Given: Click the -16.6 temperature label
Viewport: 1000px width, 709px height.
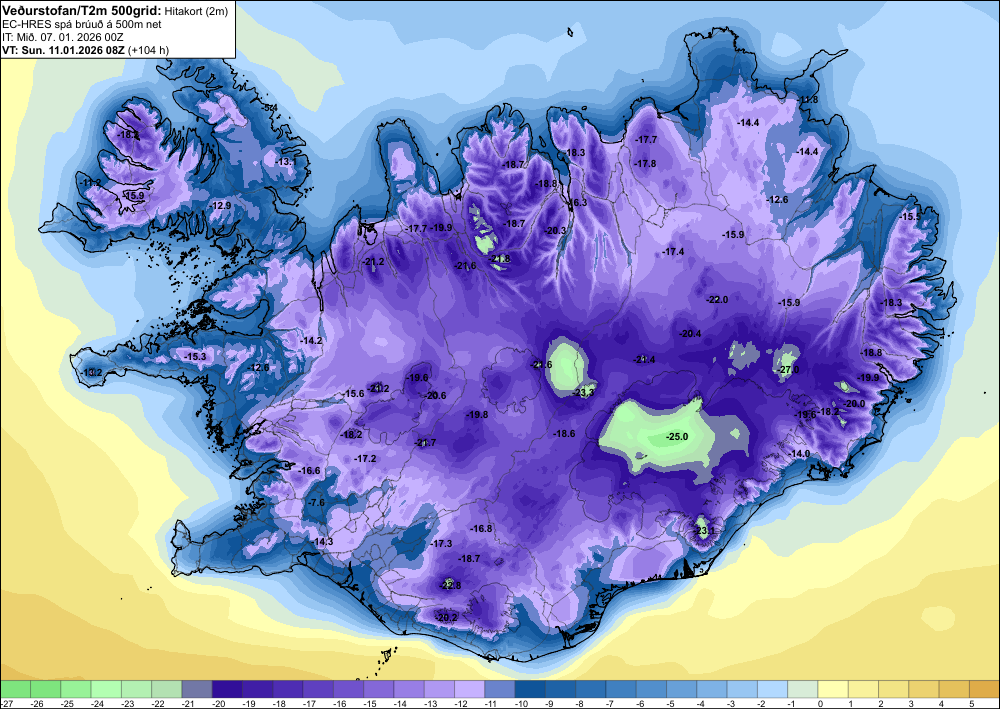Looking at the screenshot, I should (309, 471).
